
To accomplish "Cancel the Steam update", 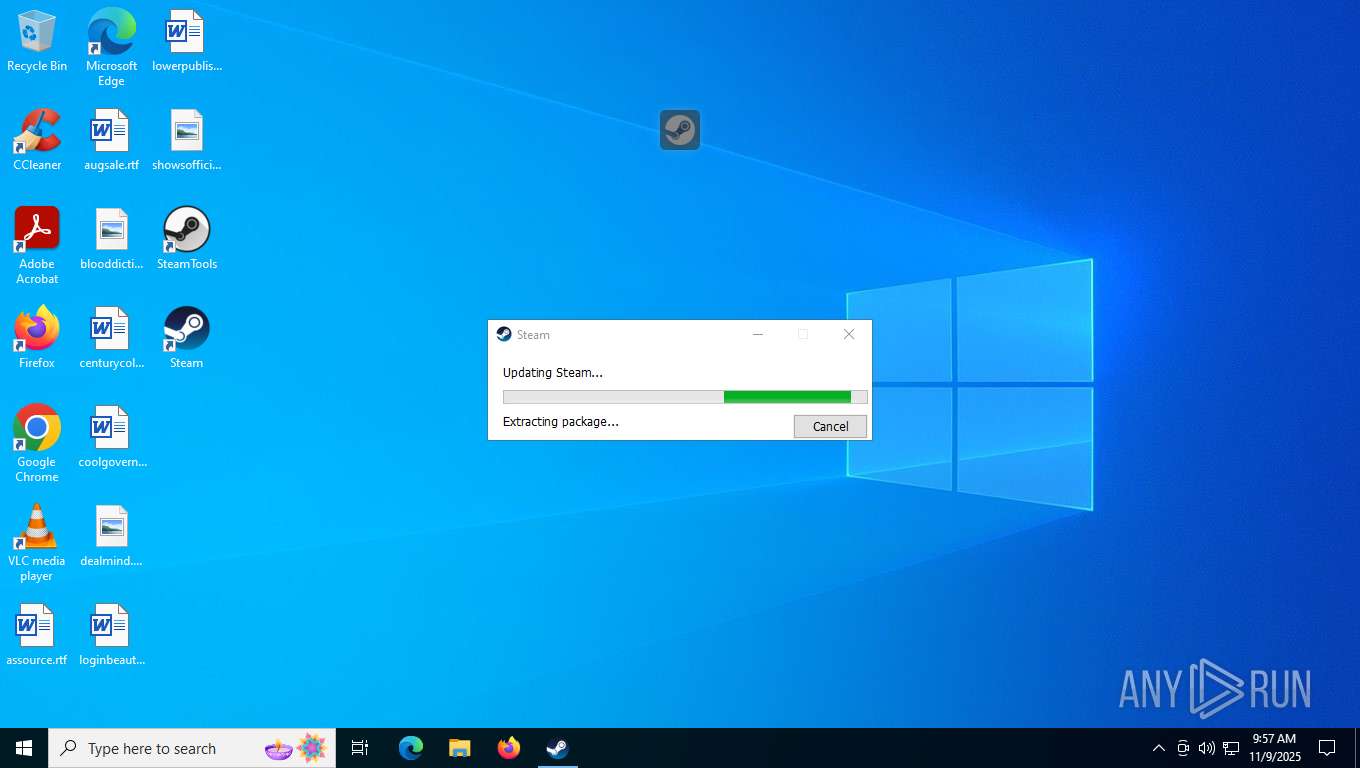I will [x=830, y=426].
